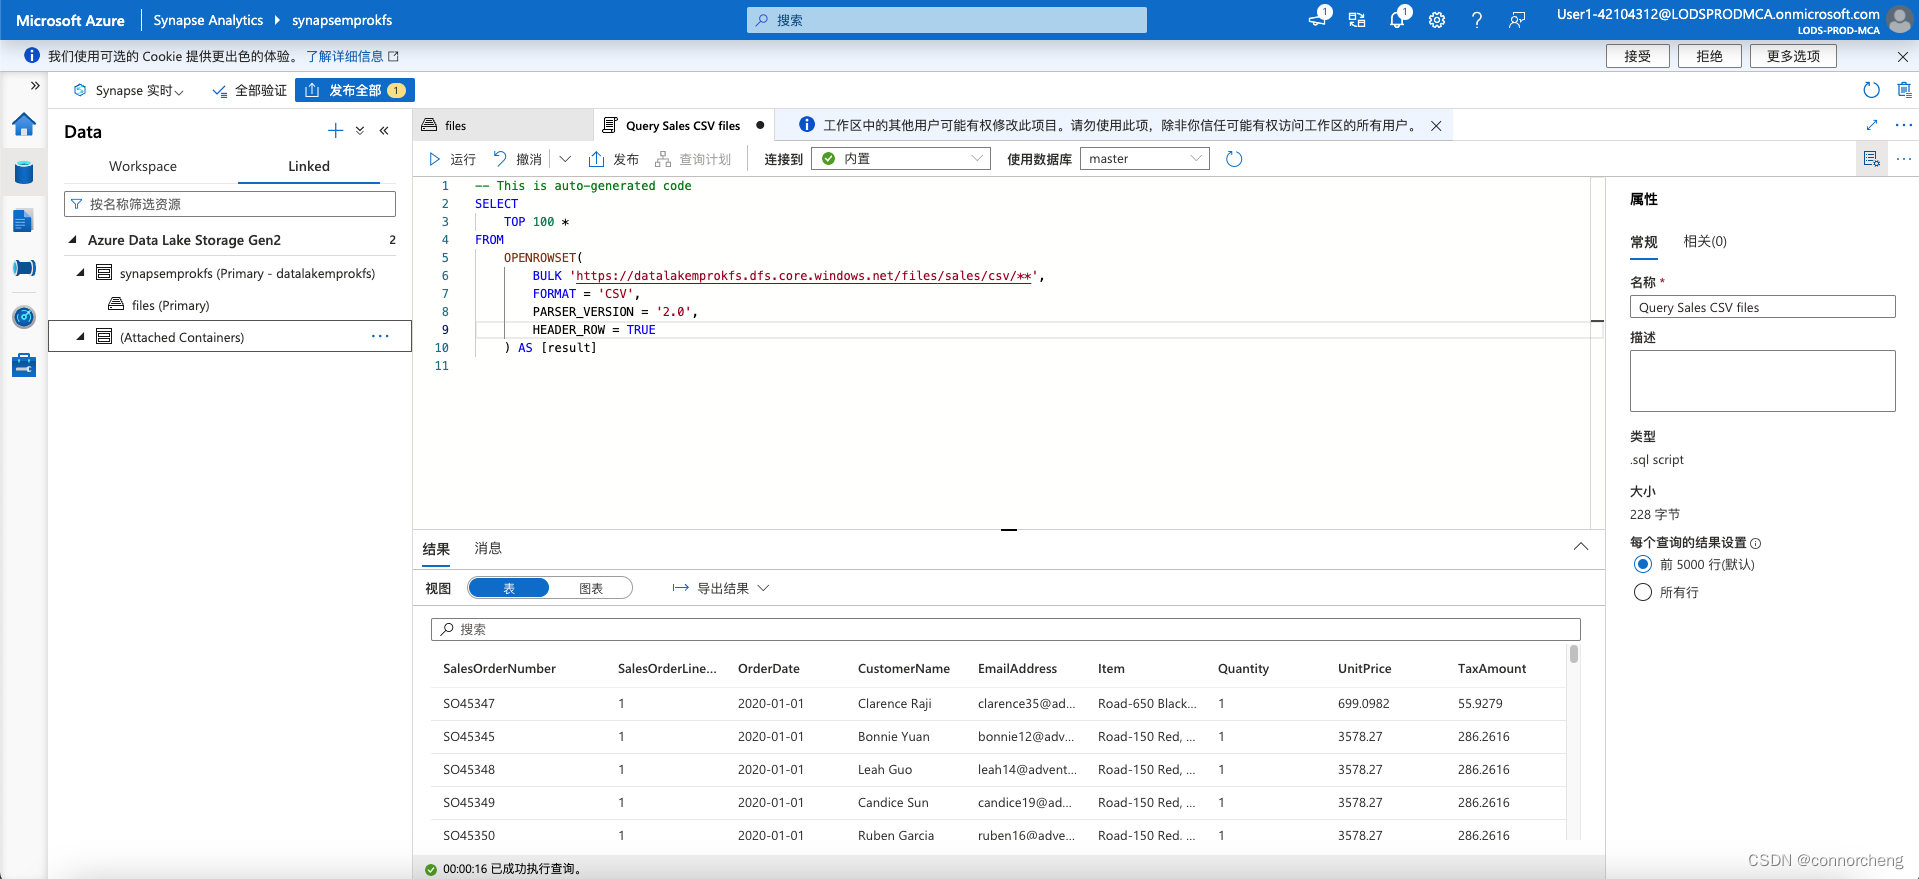Open the export results dropdown
The width and height of the screenshot is (1919, 879).
721,588
